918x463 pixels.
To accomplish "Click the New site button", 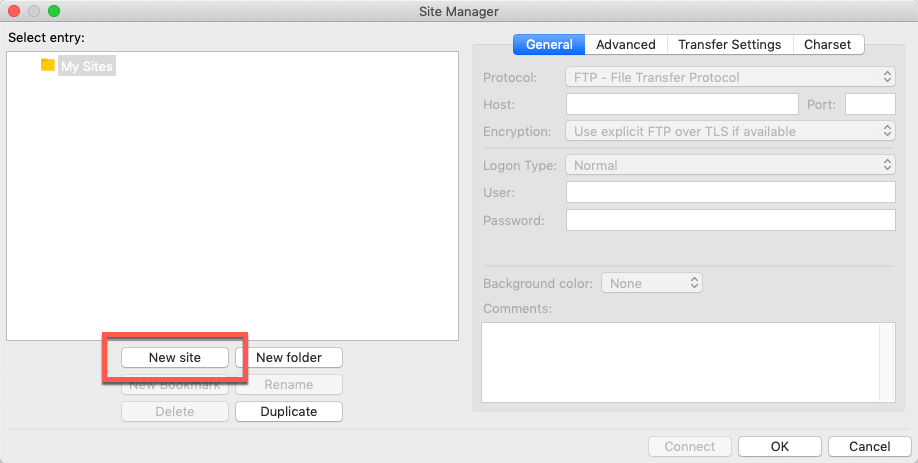I will coord(174,357).
